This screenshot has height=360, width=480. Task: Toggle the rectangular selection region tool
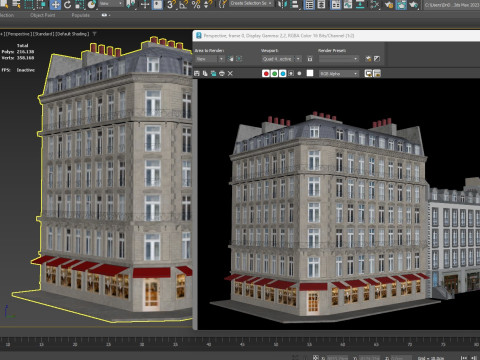pos(29,5)
